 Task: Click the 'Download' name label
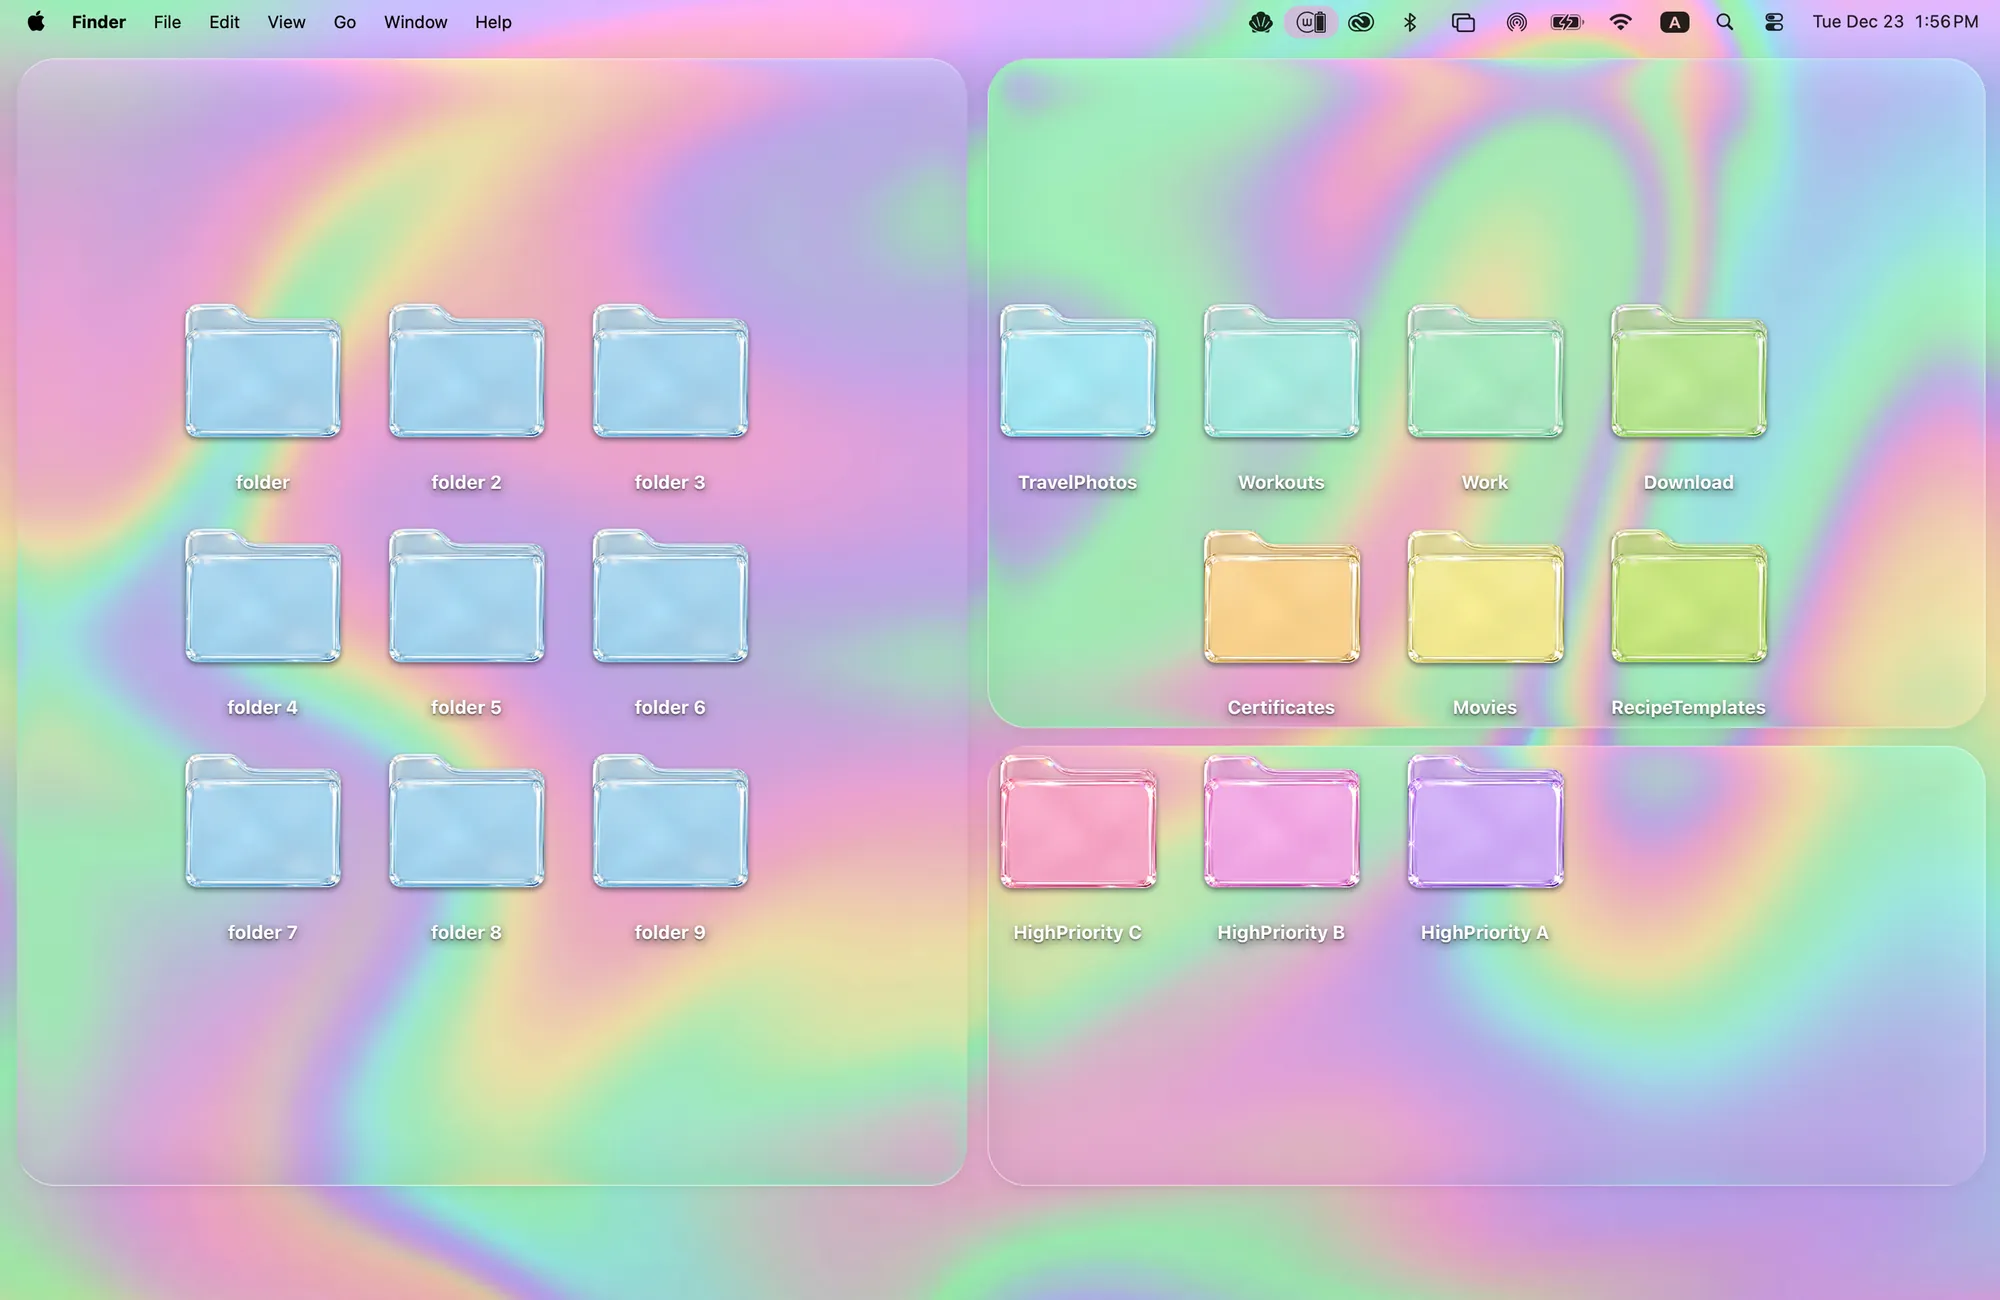pyautogui.click(x=1688, y=482)
